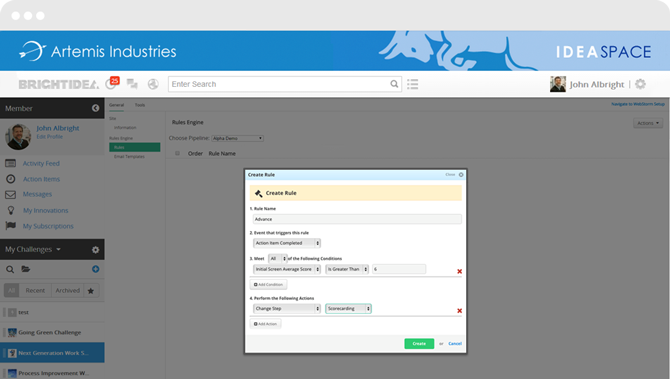Image resolution: width=670 pixels, height=379 pixels.
Task: Click the Order column header
Action: [195, 153]
